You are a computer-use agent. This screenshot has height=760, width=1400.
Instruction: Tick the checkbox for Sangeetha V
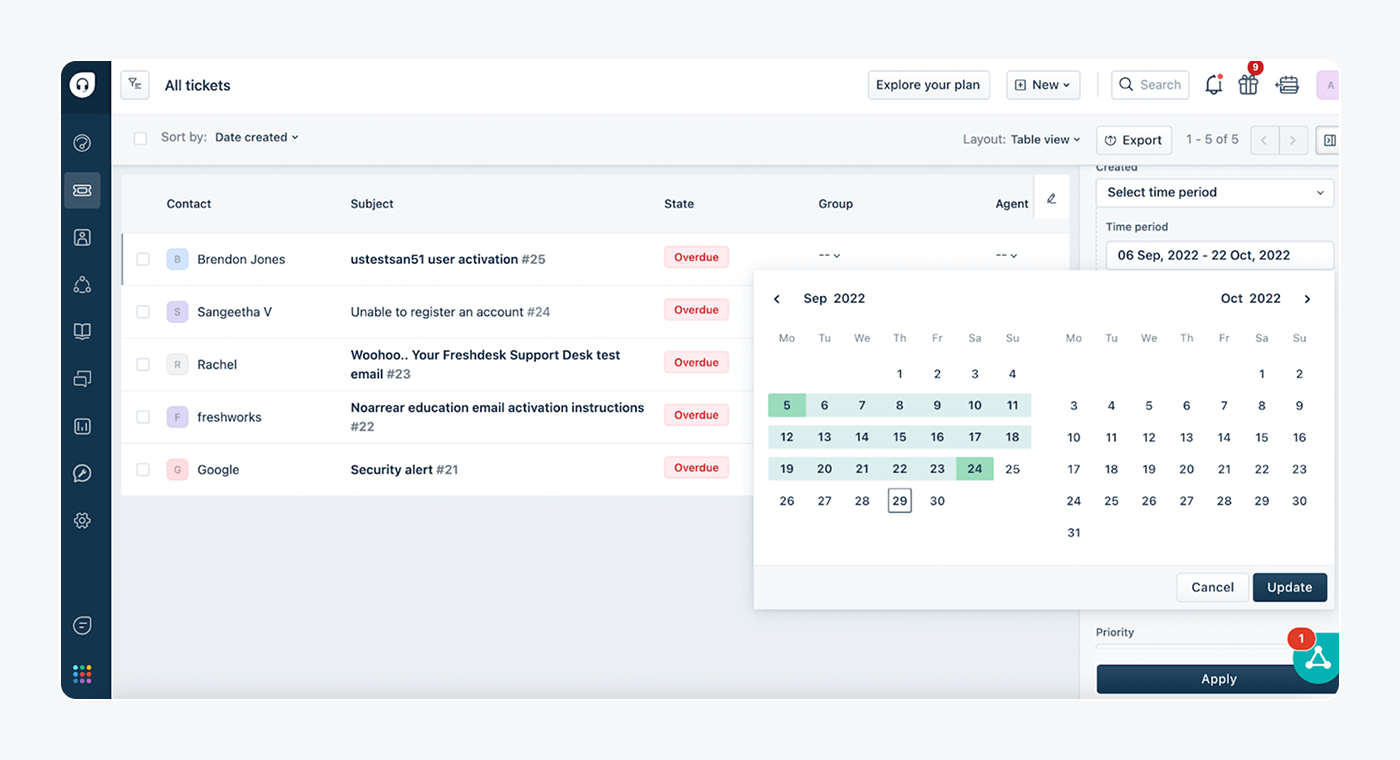pos(143,312)
